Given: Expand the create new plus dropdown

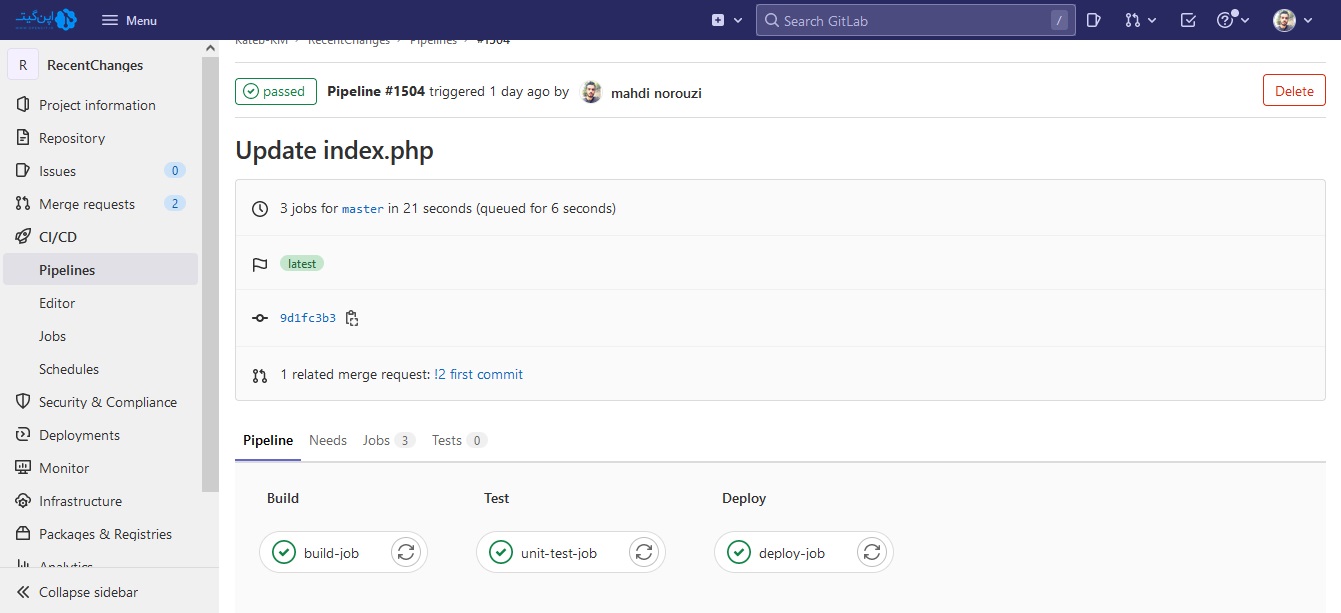Looking at the screenshot, I should pos(727,20).
